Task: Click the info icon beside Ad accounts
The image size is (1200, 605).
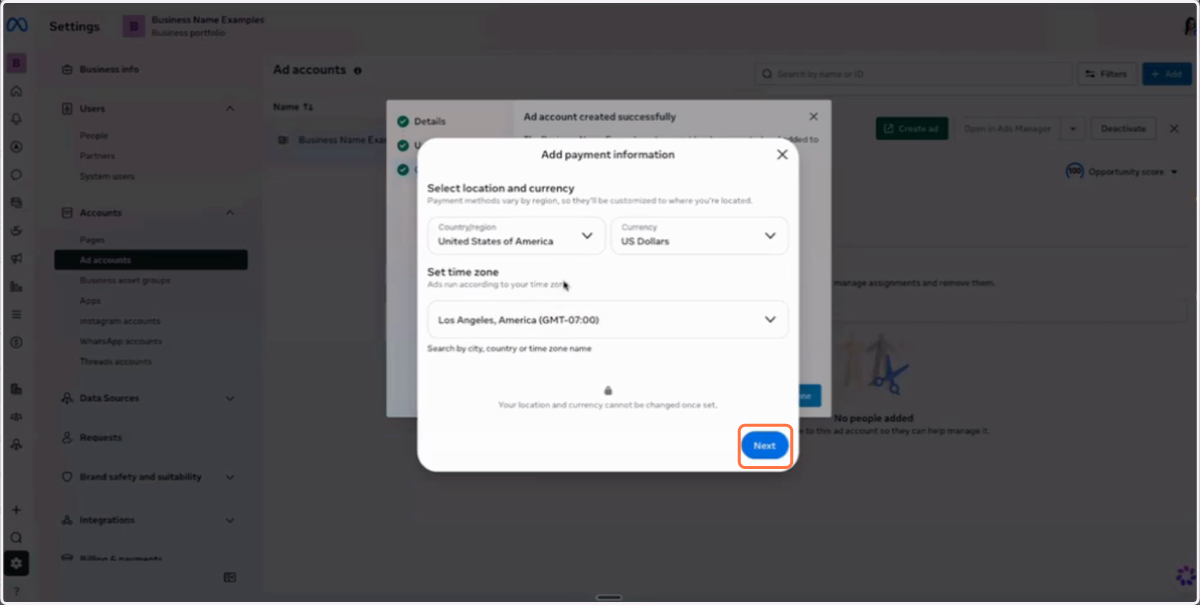Action: 358,71
